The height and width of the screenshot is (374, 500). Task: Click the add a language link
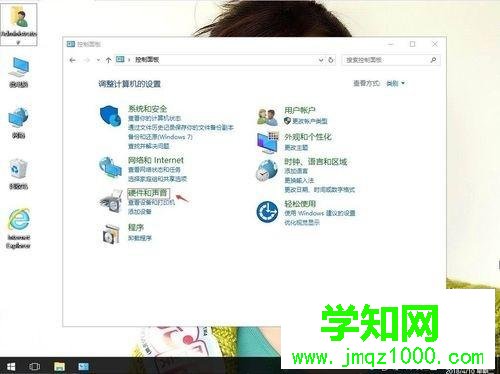(x=296, y=171)
